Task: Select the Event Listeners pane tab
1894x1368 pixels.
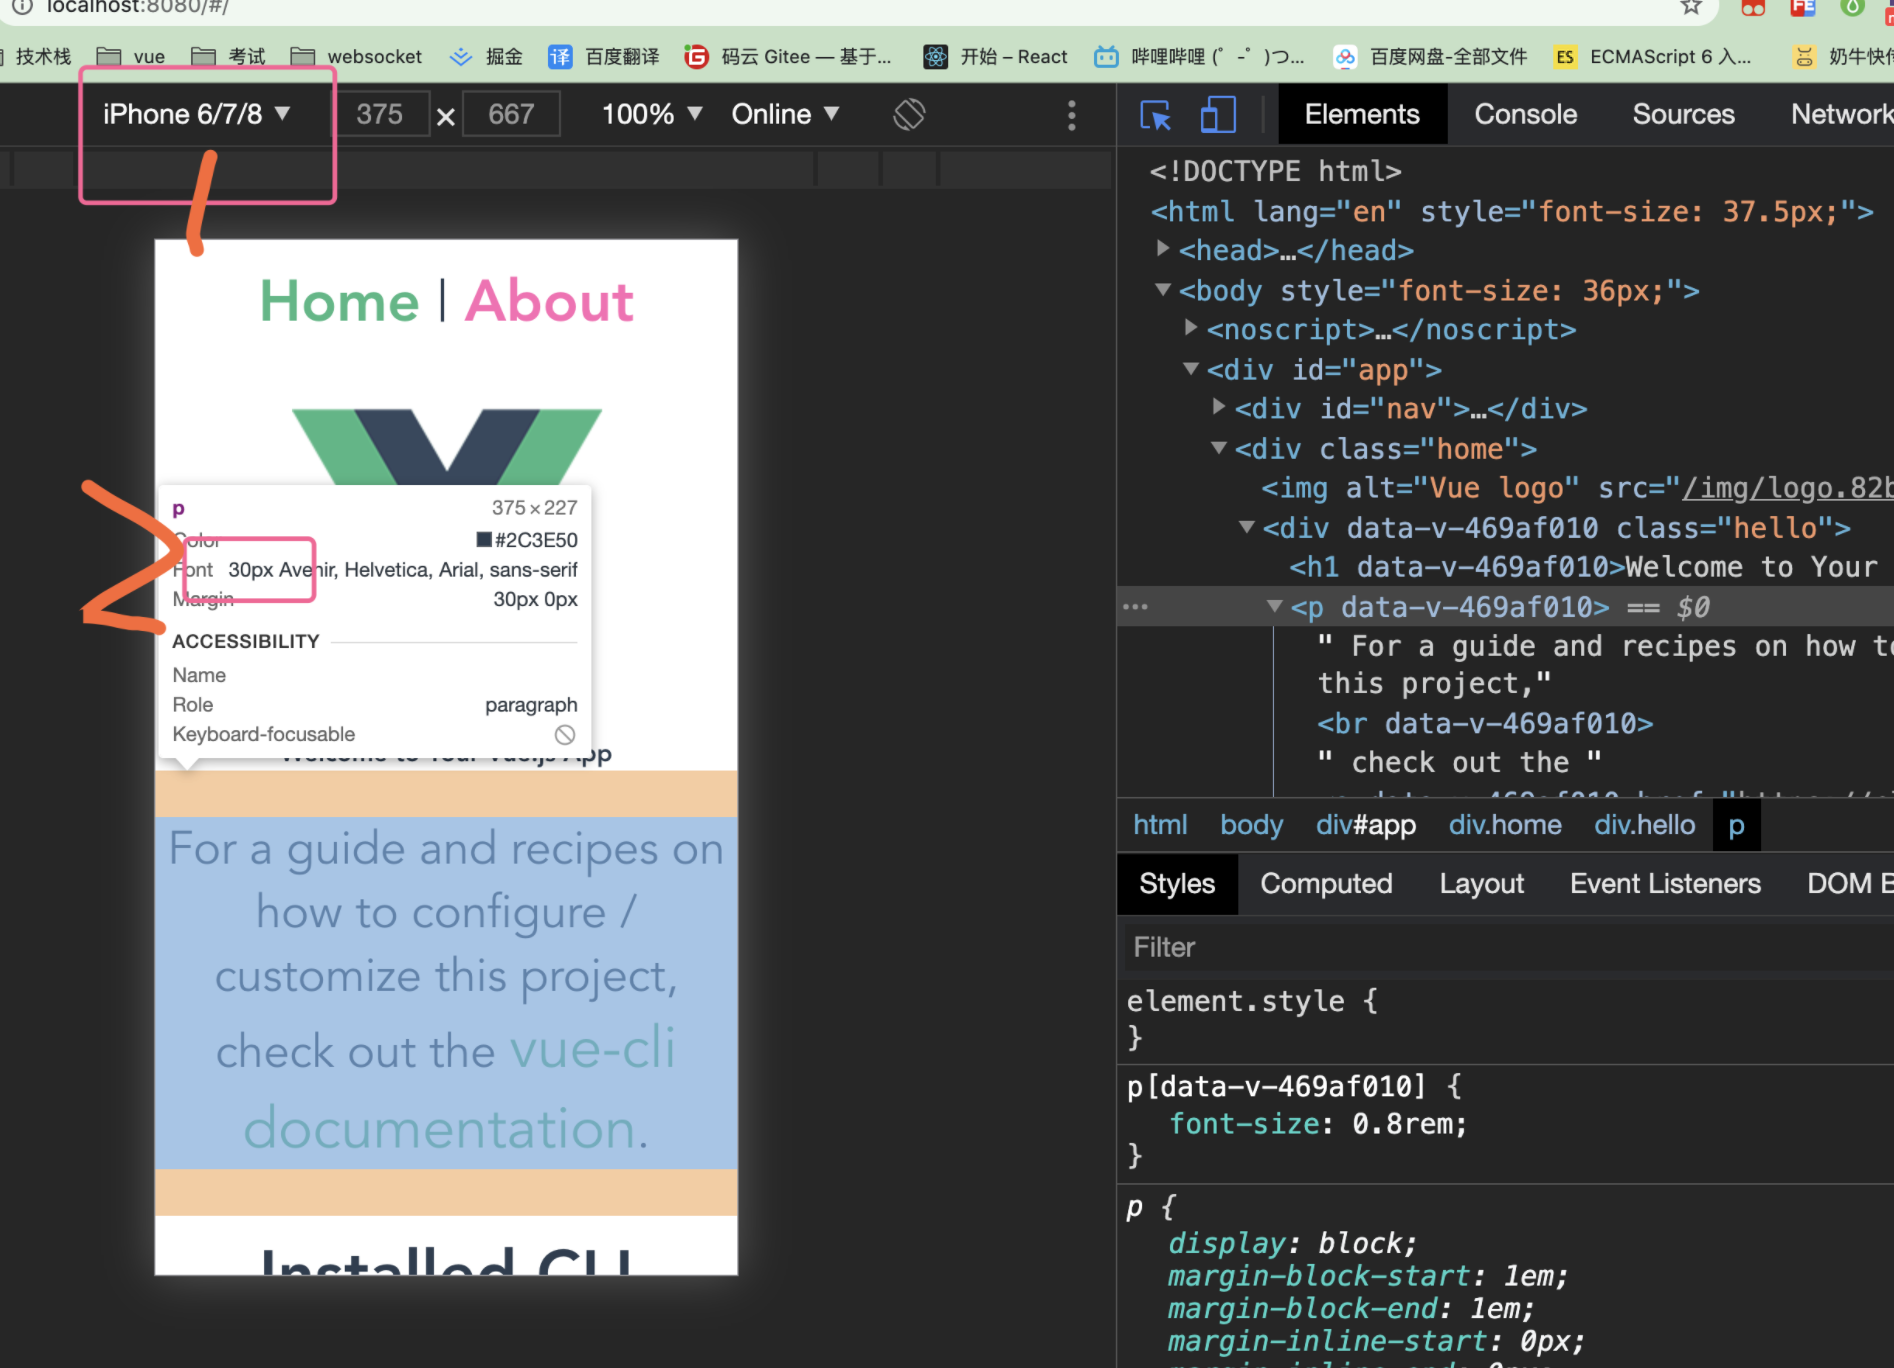Action: point(1665,884)
